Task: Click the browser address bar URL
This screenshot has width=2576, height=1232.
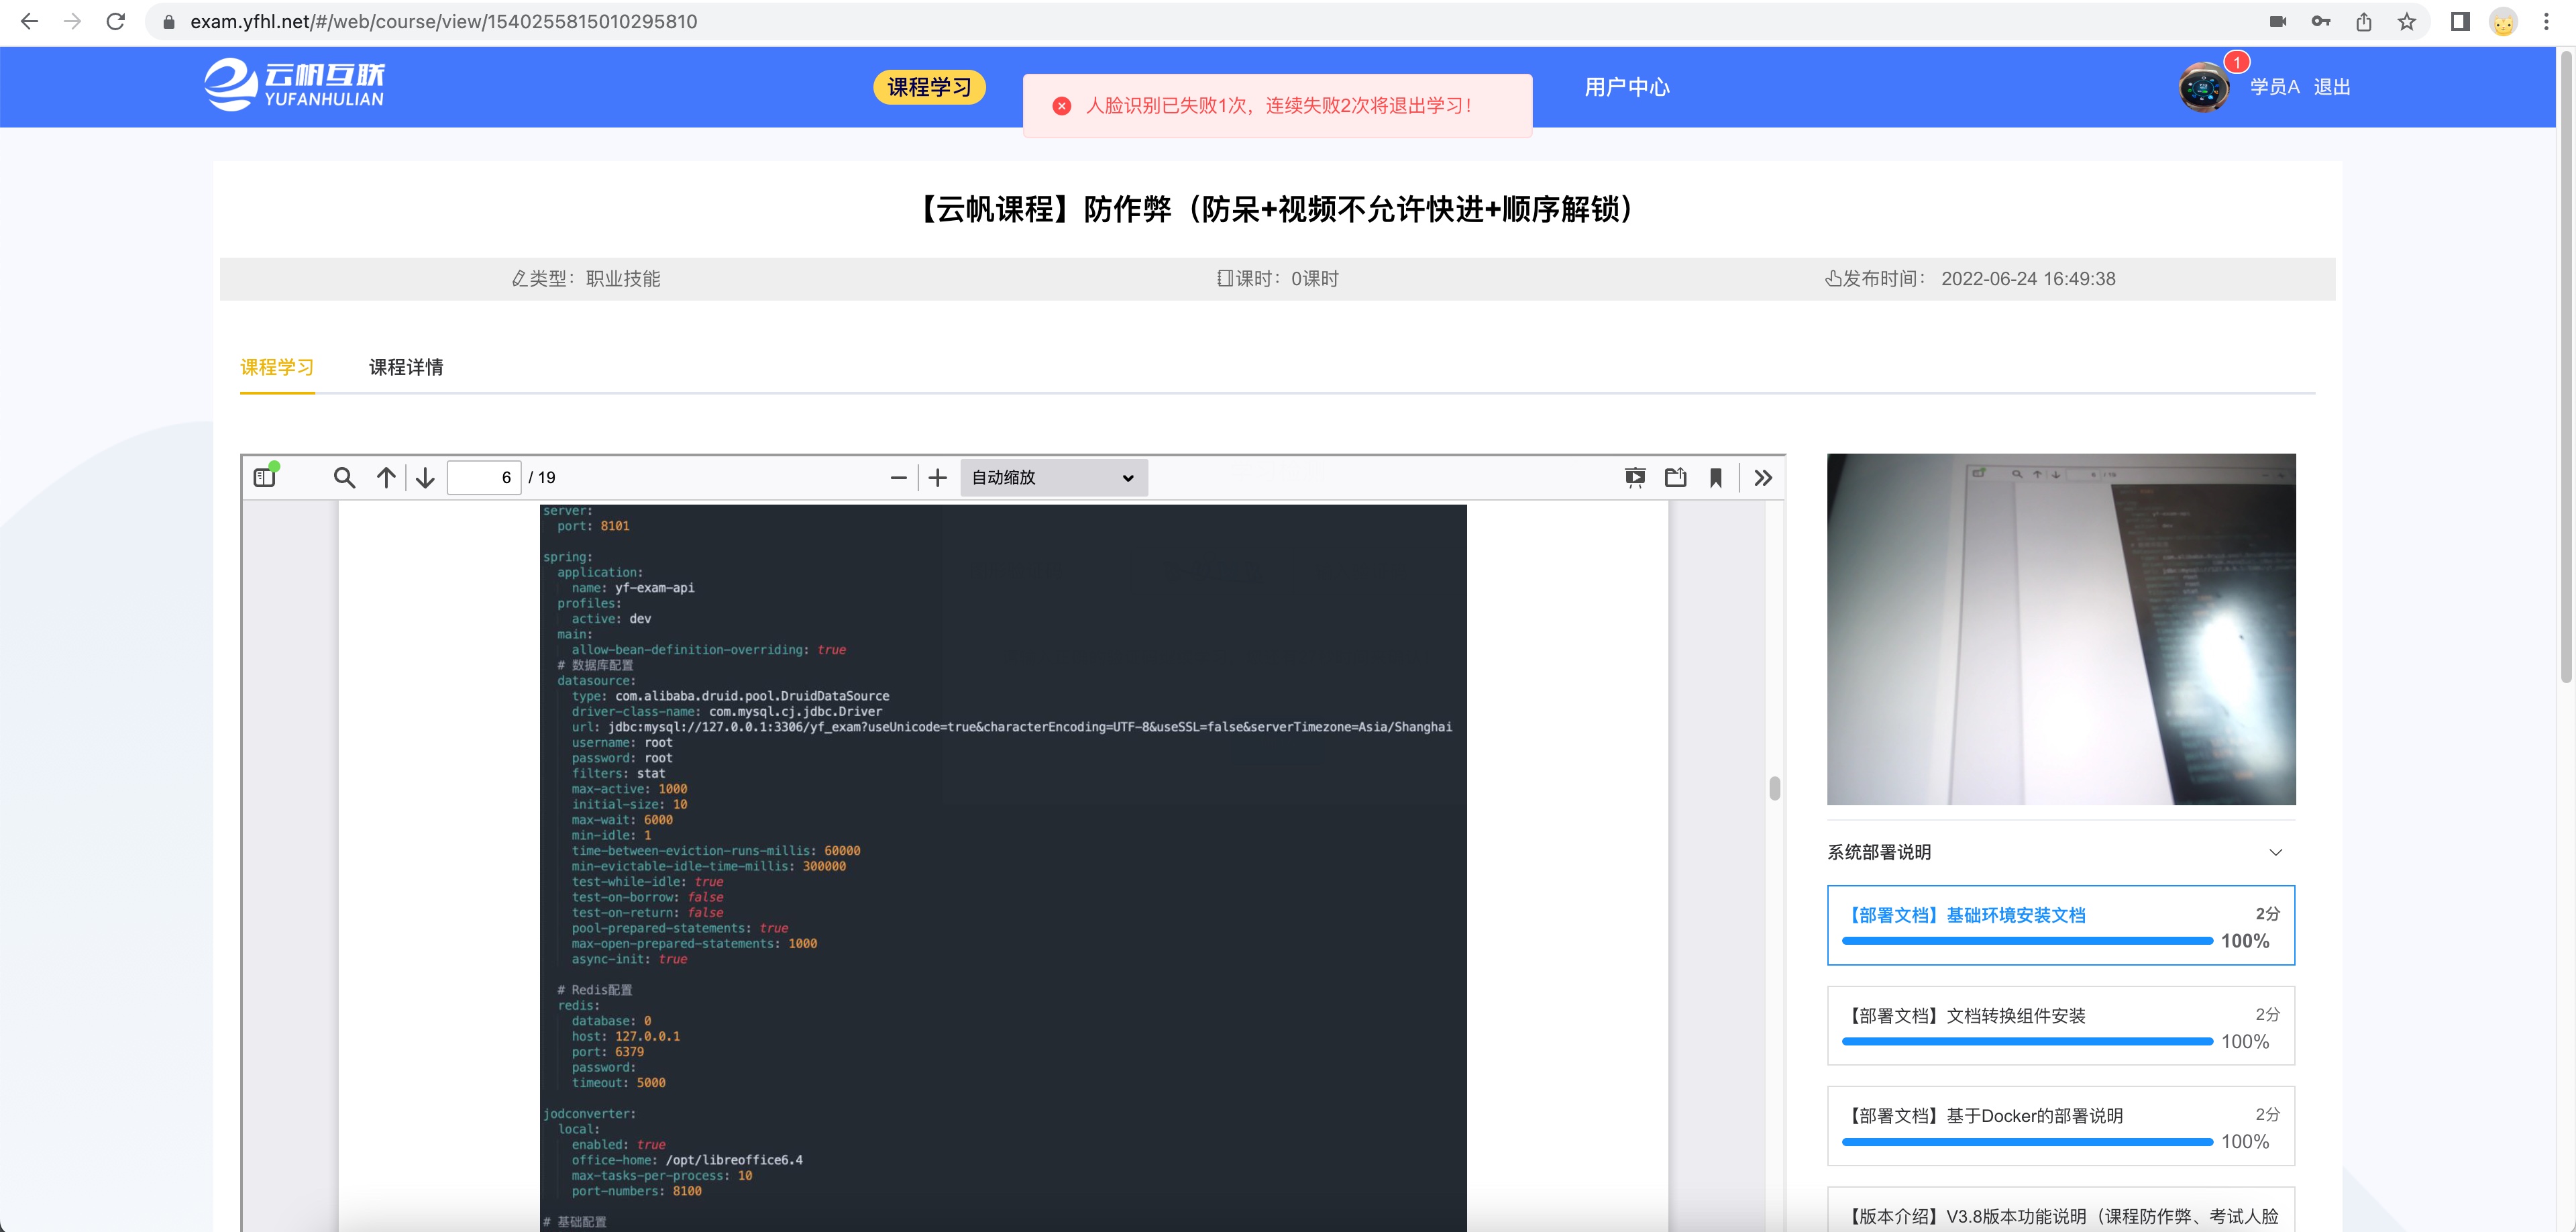Action: (444, 21)
